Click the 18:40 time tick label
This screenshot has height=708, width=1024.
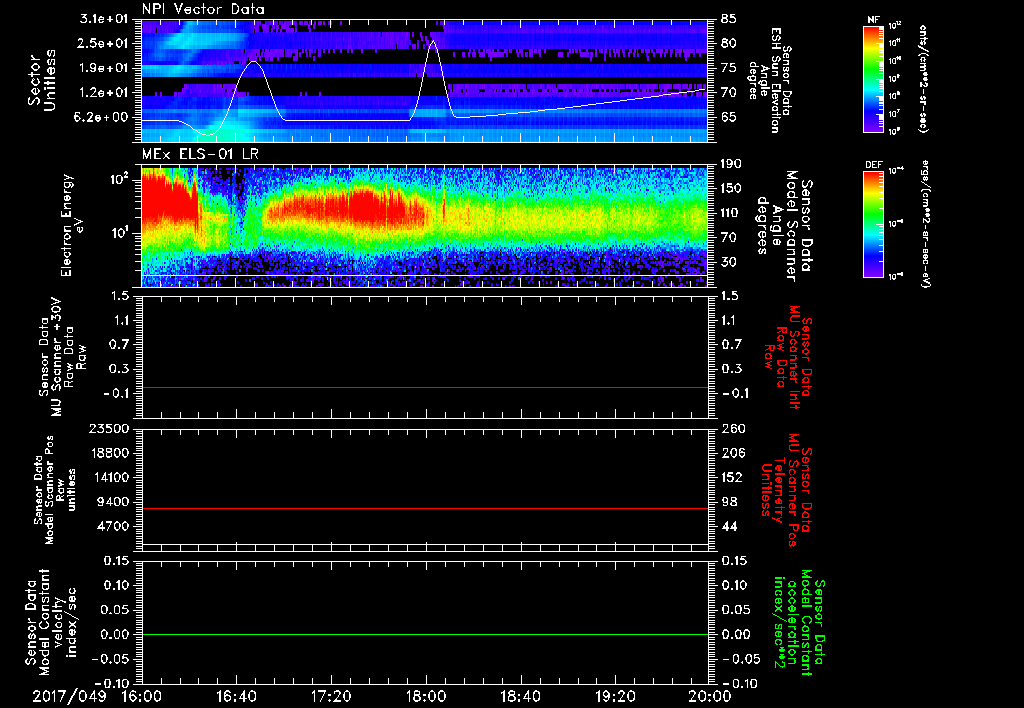[520, 696]
